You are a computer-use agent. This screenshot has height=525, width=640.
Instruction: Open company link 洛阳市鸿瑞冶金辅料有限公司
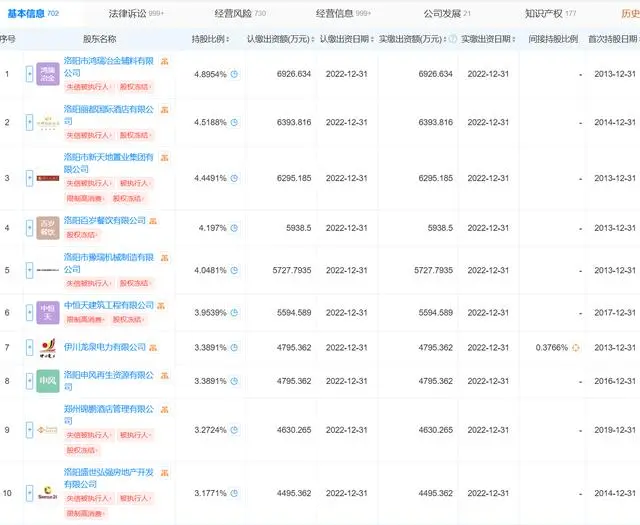pyautogui.click(x=109, y=67)
